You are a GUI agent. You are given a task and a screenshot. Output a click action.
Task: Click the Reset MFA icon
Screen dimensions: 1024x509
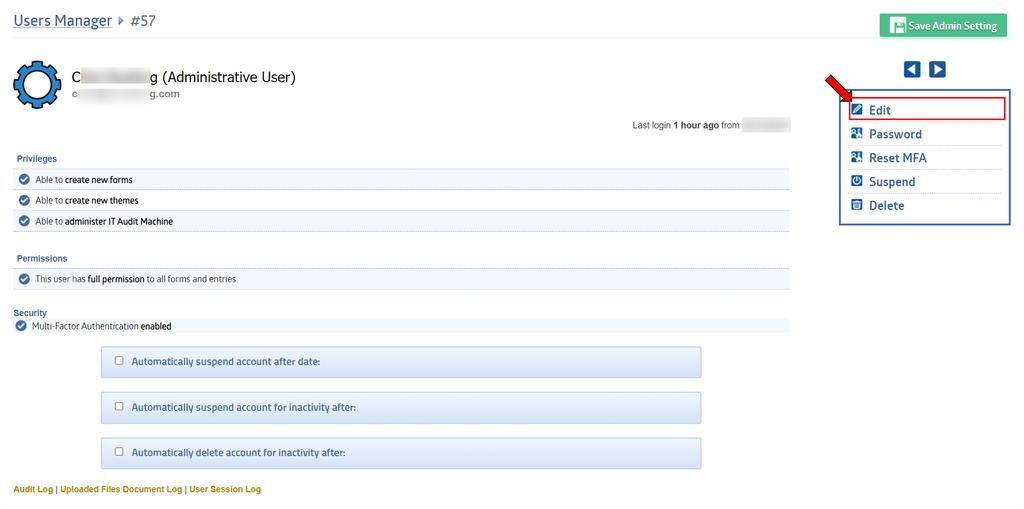tap(857, 158)
